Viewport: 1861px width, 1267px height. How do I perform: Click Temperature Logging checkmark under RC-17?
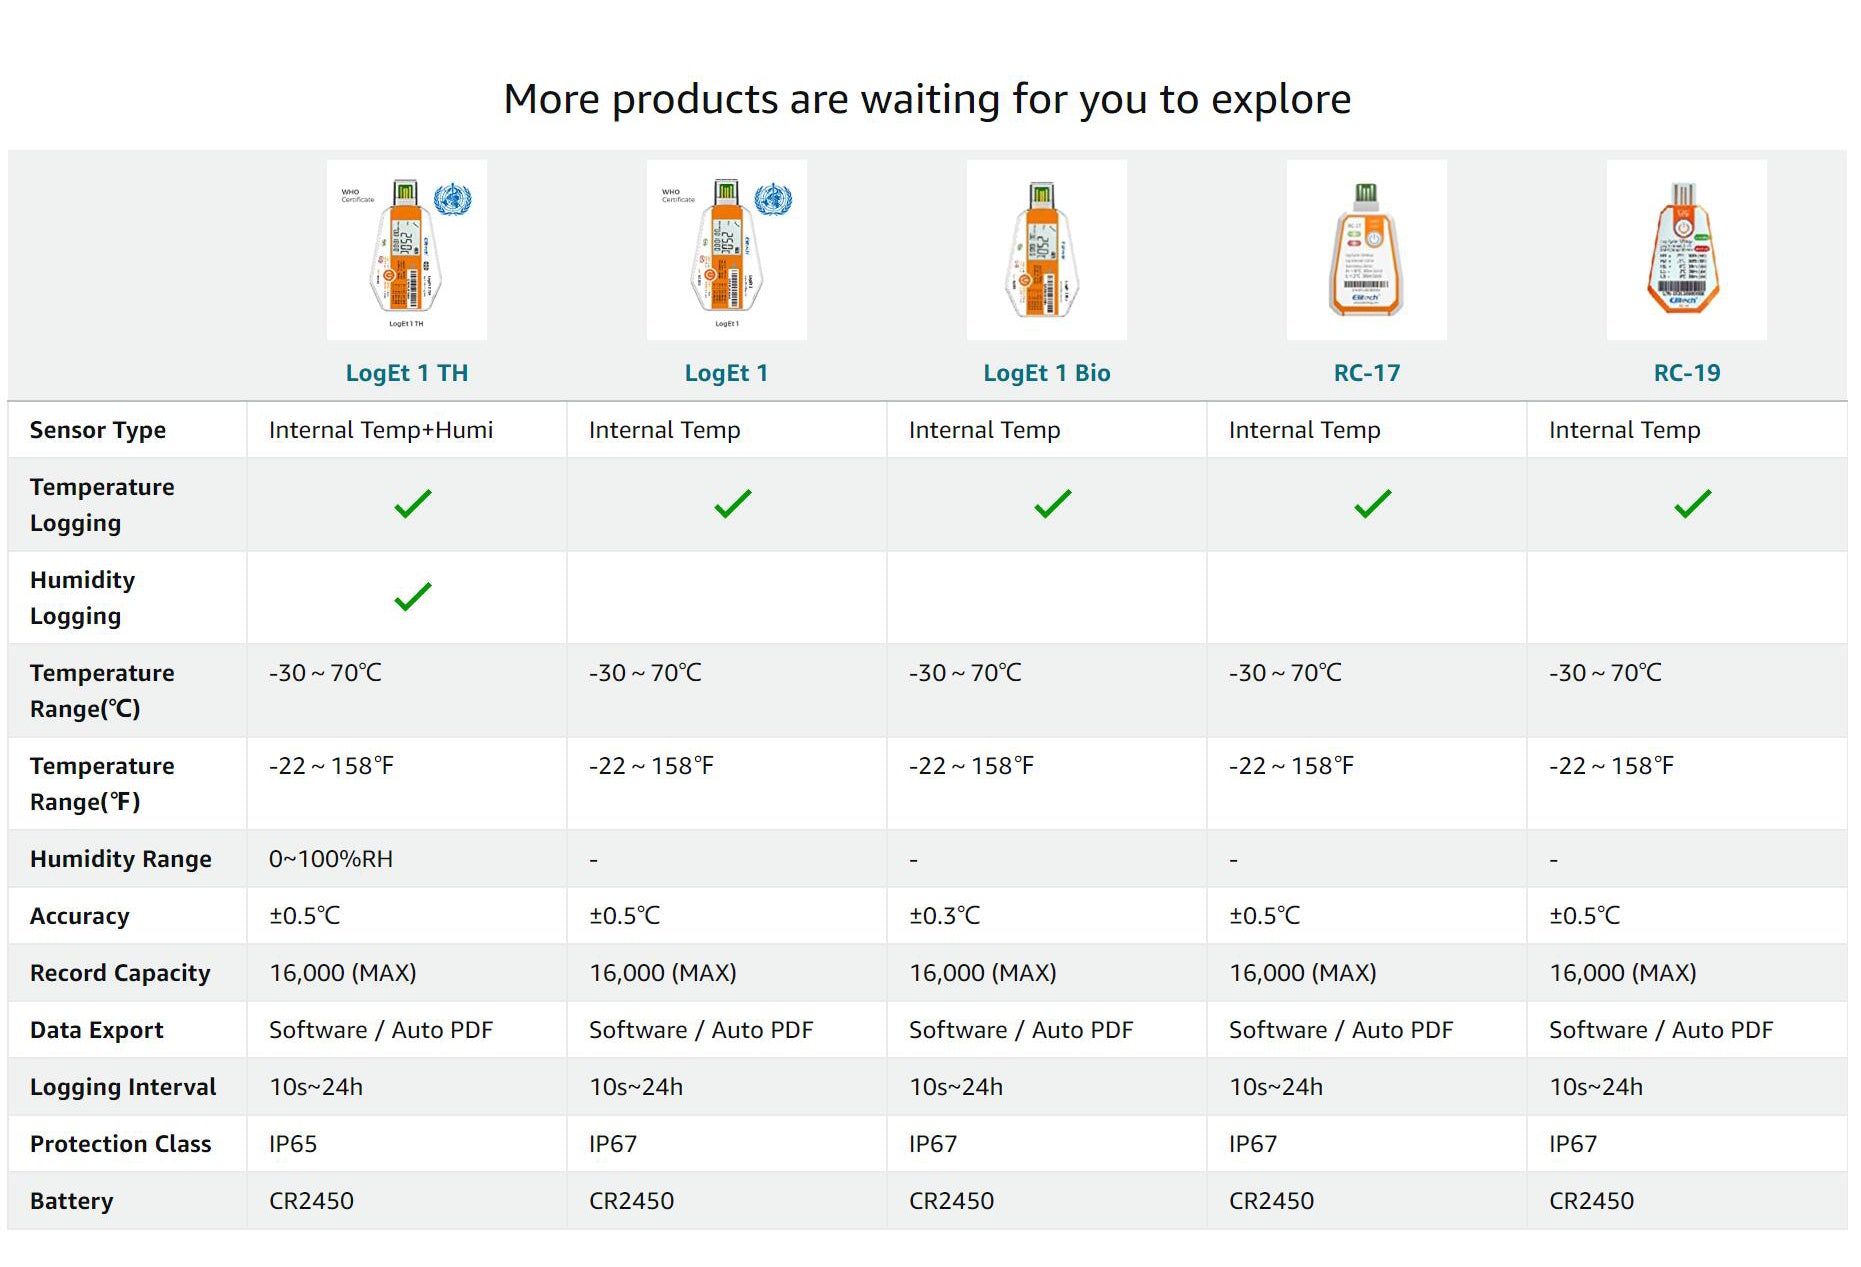(1372, 504)
